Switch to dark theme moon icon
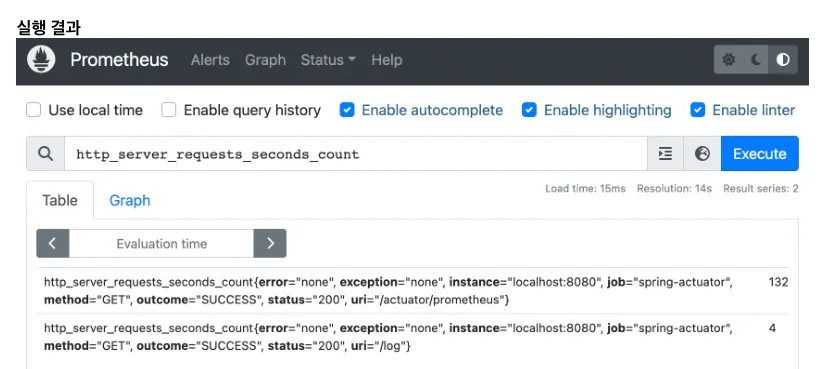This screenshot has height=369, width=822. pyautogui.click(x=755, y=60)
